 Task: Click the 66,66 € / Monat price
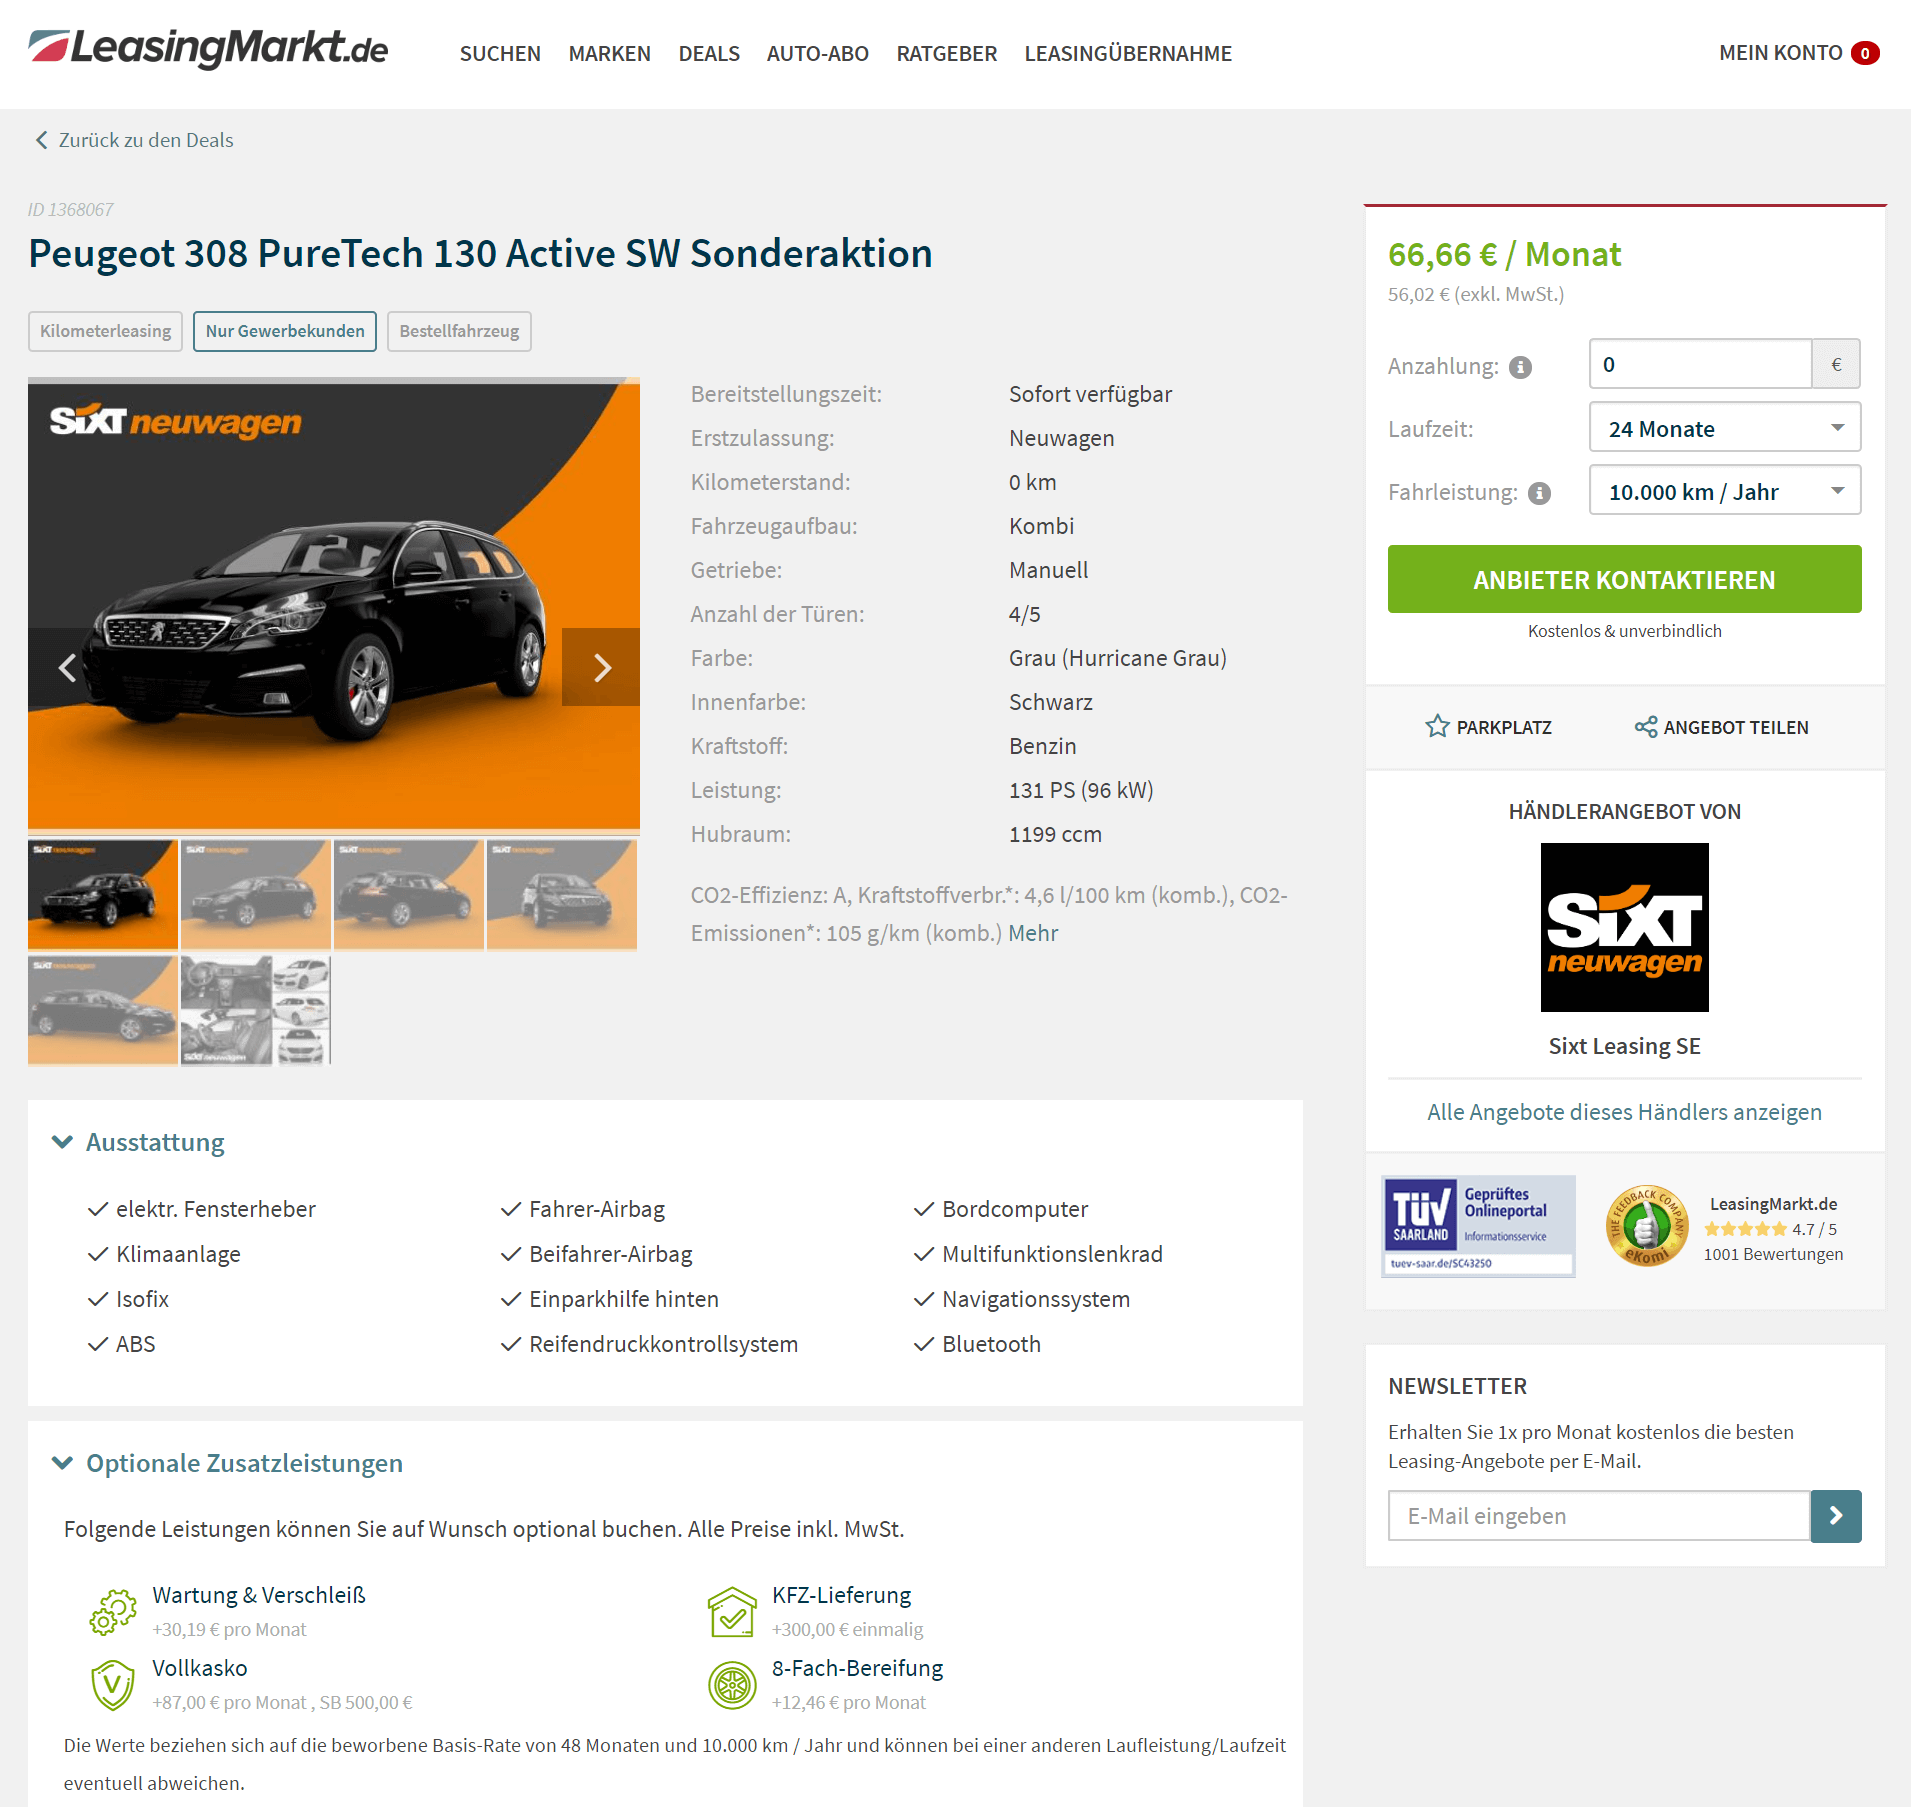[1504, 254]
